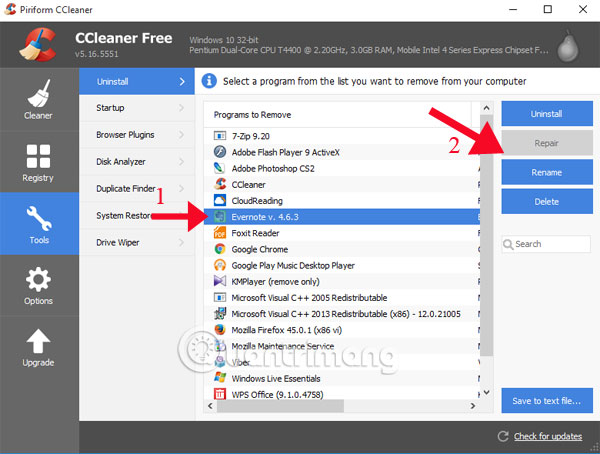
Task: Click the Rename button
Action: [x=547, y=172]
